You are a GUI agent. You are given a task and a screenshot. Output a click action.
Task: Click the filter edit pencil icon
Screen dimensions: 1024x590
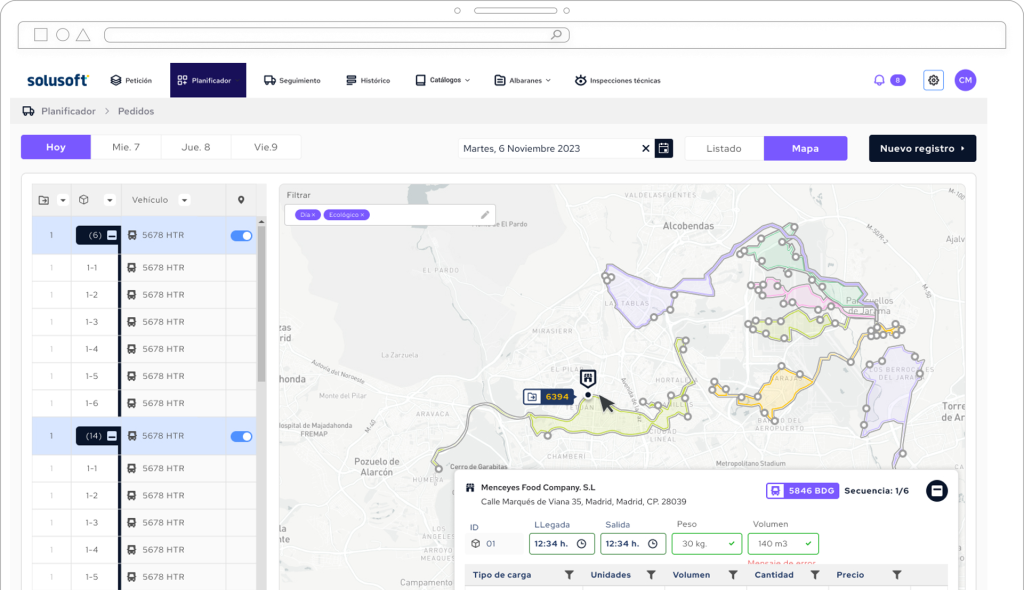tap(485, 214)
